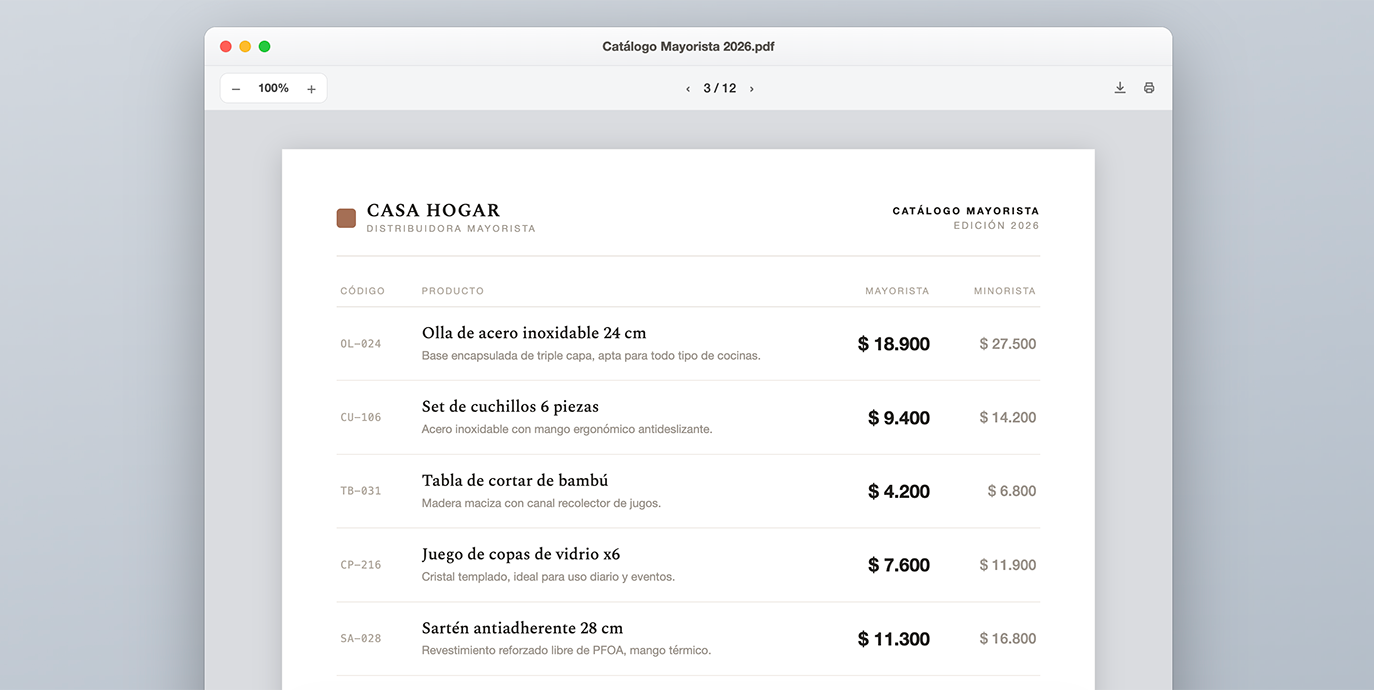Select product code OL-024
1374x690 pixels.
(361, 344)
